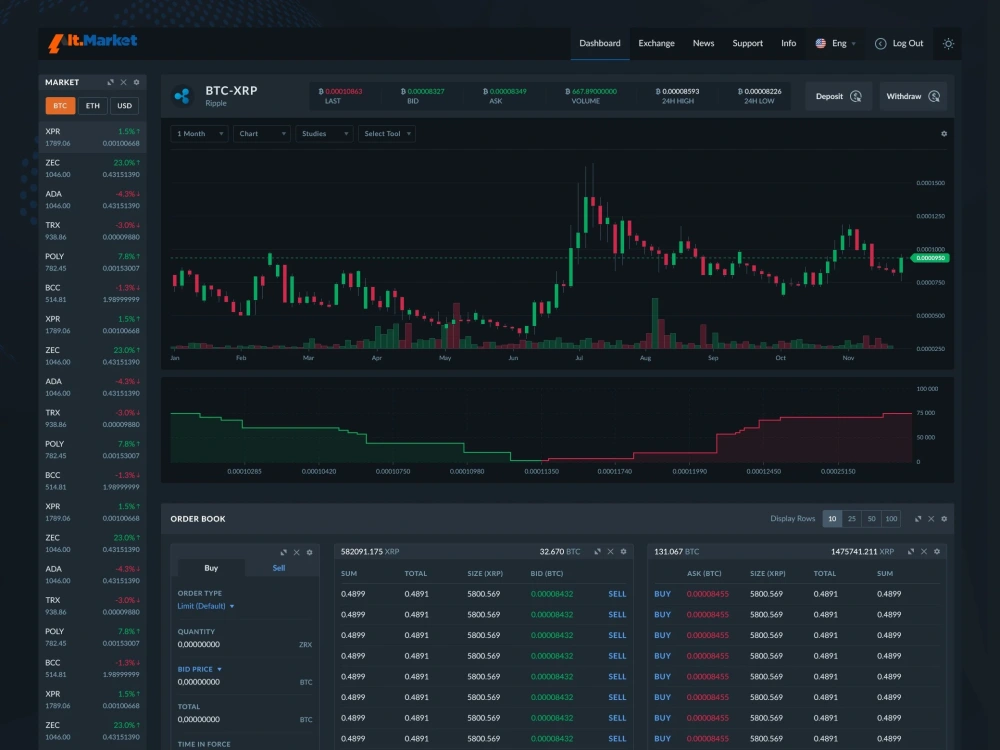The width and height of the screenshot is (1000, 750).
Task: Open the Support tab
Action: (x=747, y=43)
